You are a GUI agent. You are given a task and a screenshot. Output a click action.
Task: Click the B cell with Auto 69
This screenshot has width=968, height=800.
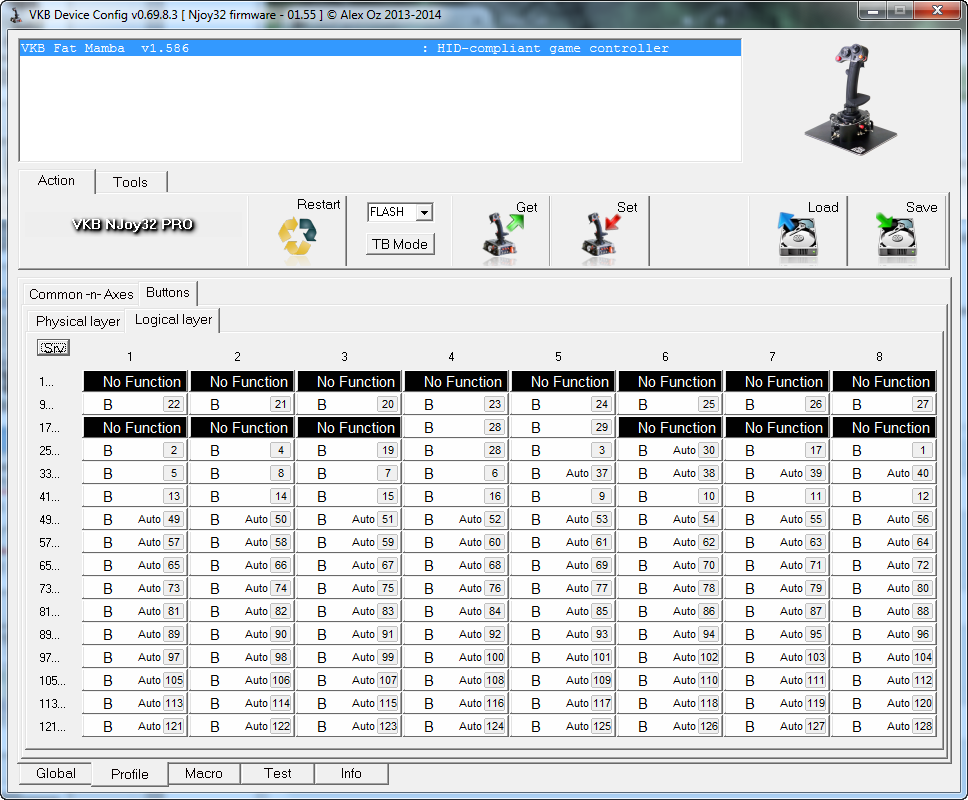pyautogui.click(x=563, y=565)
